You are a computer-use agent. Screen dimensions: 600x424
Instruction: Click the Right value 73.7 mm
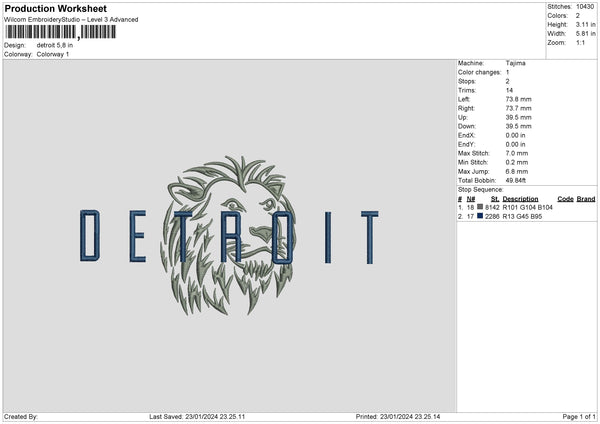tap(518, 108)
